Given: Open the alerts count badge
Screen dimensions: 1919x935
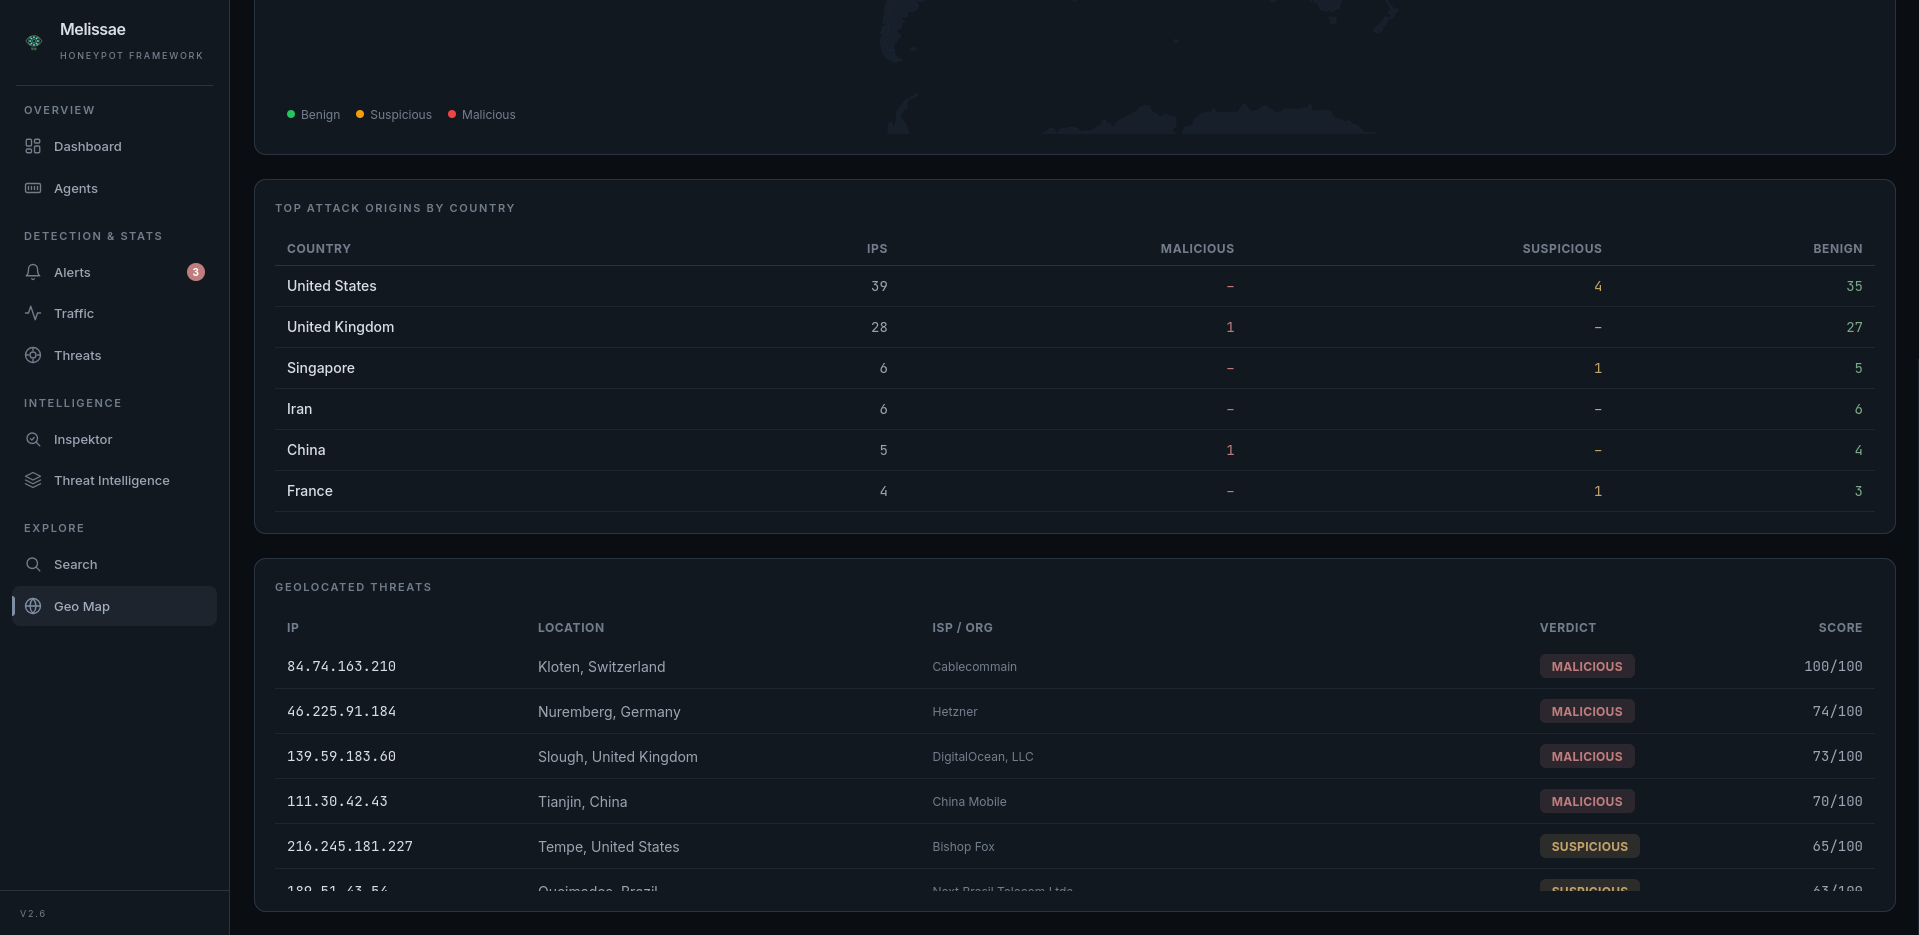Looking at the screenshot, I should pyautogui.click(x=196, y=272).
